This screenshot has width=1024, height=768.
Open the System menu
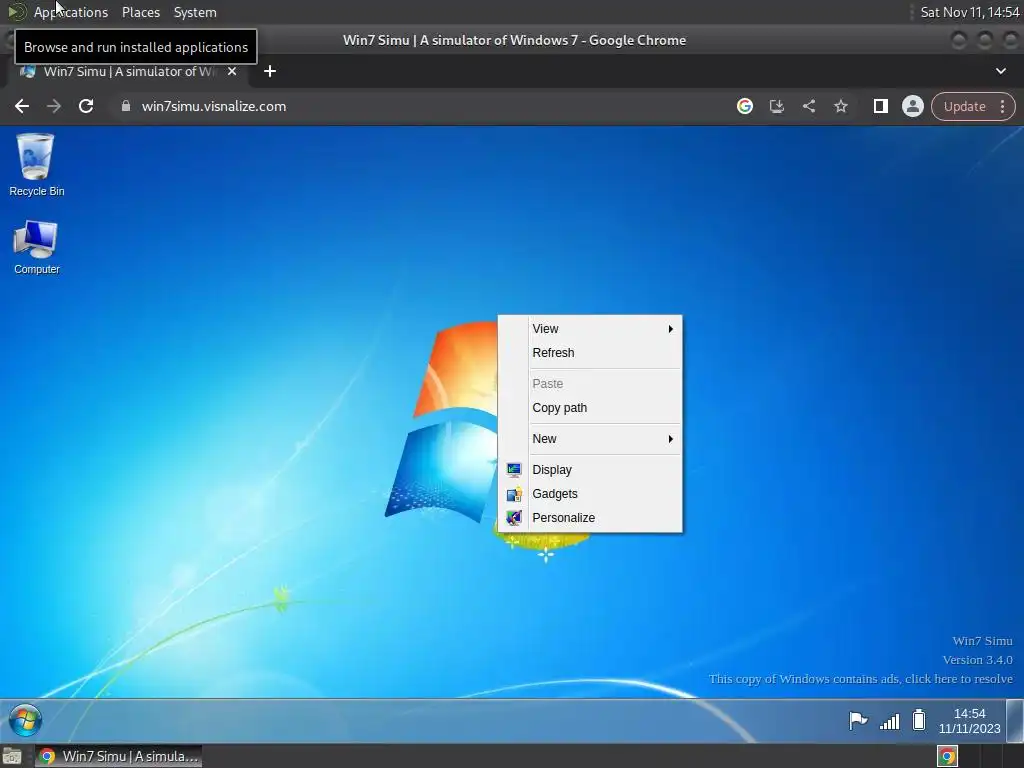point(195,12)
